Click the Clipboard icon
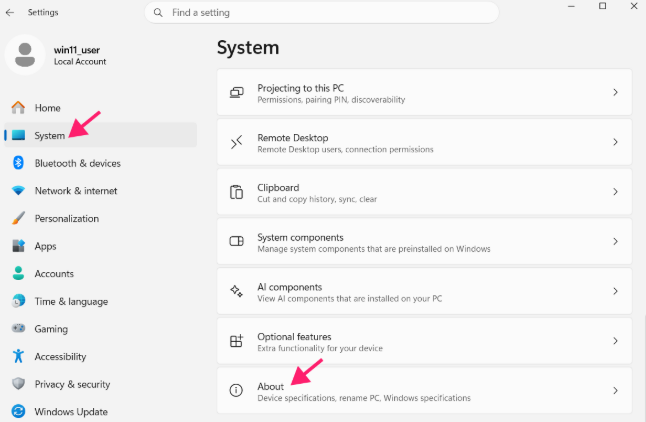This screenshot has width=646, height=422. (236, 192)
